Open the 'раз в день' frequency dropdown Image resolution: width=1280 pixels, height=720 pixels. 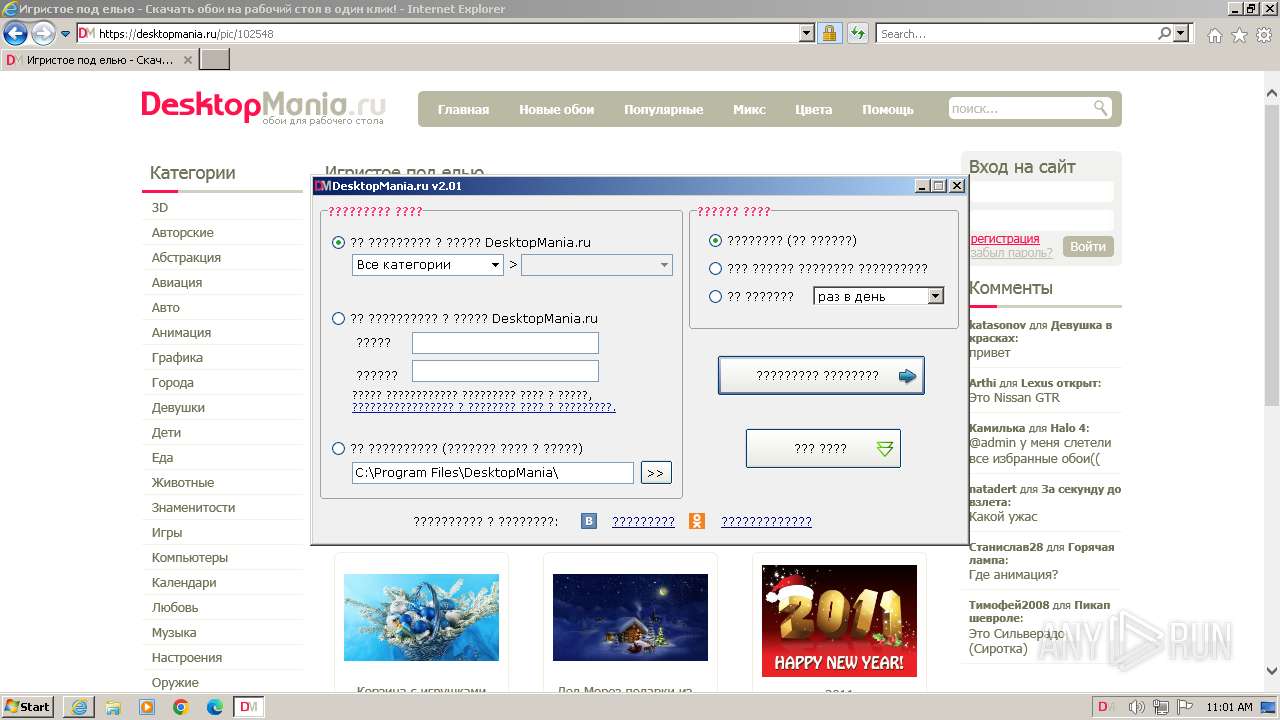879,297
